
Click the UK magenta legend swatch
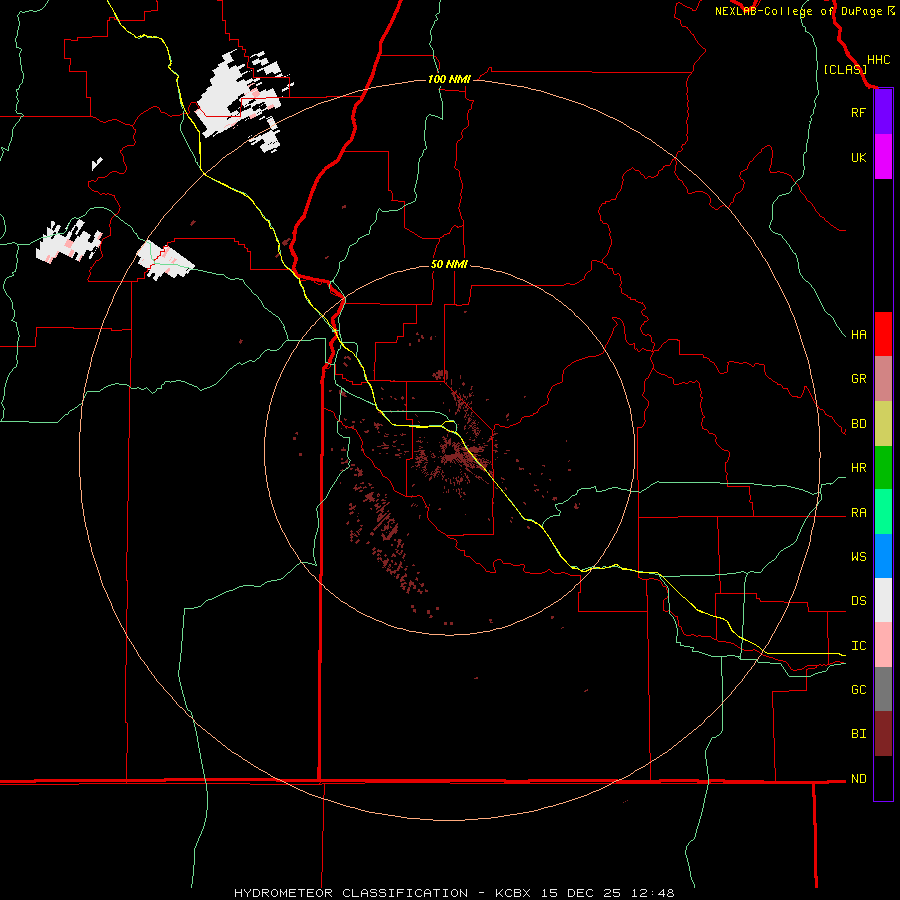[x=883, y=157]
